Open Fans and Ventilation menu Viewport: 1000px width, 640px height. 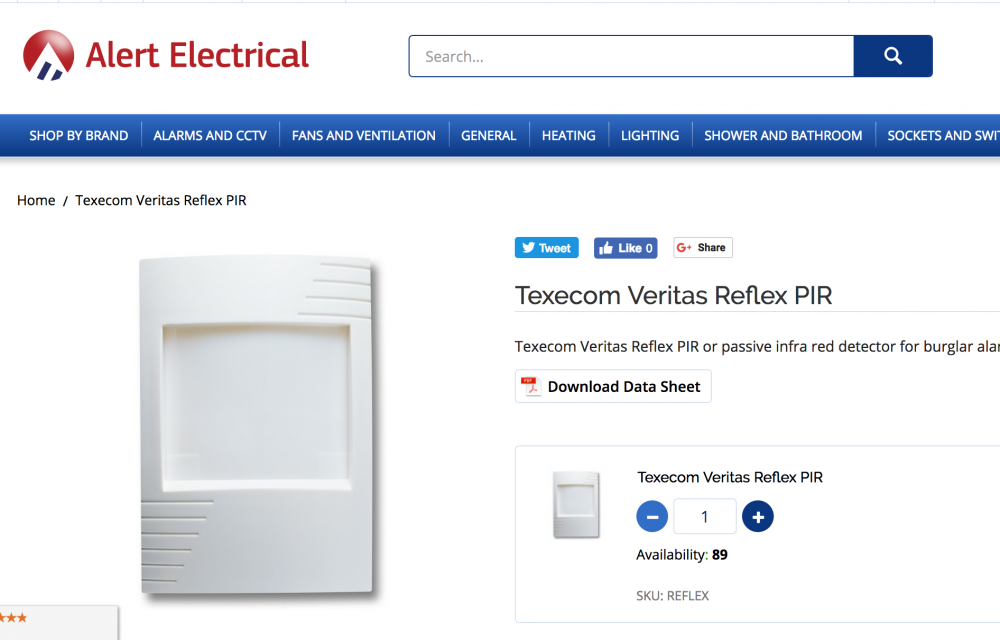coord(364,136)
